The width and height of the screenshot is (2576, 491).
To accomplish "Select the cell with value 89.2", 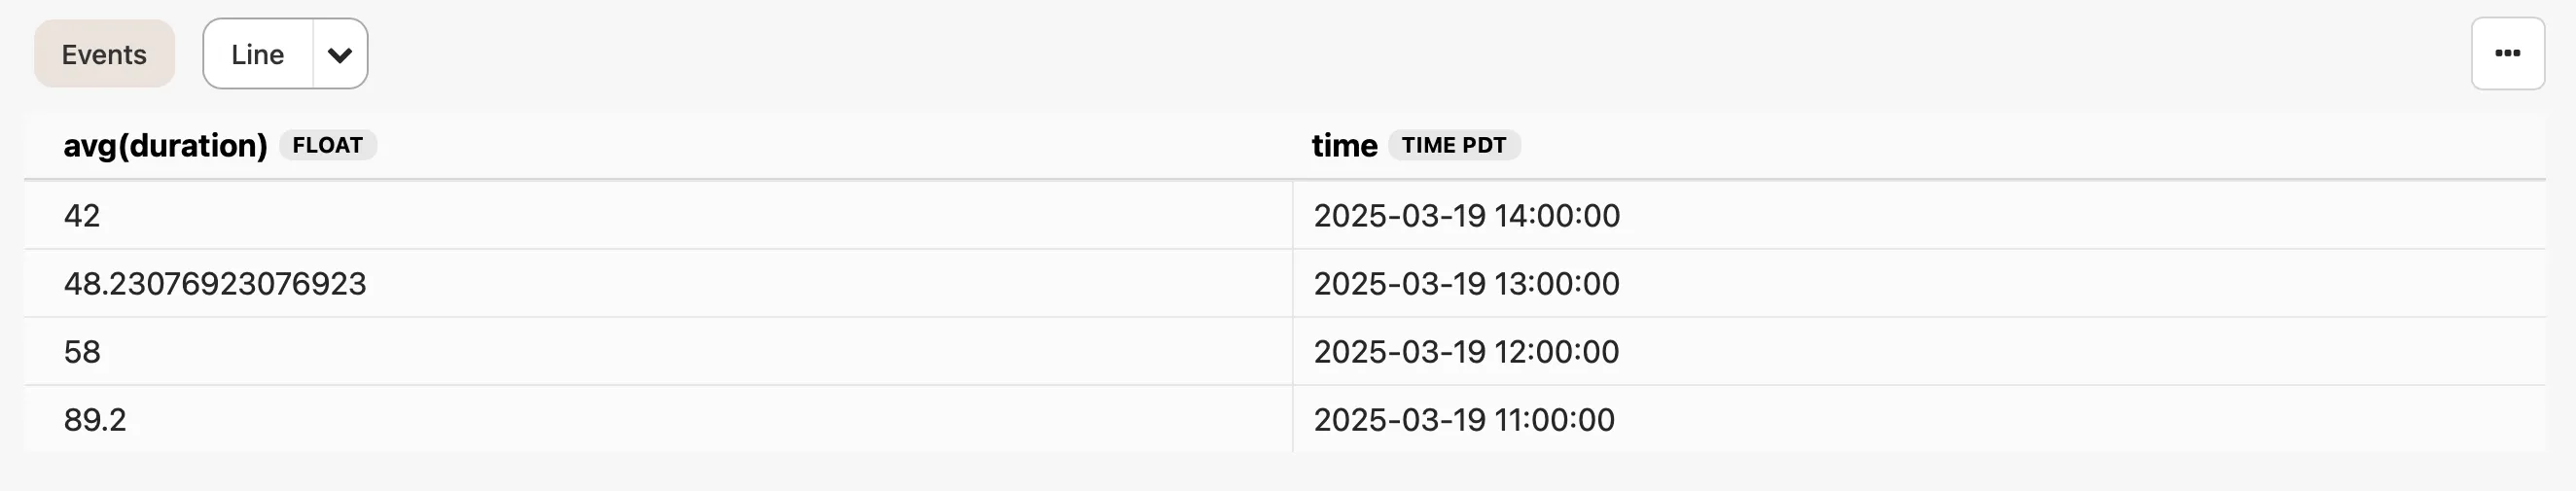I will coord(95,420).
